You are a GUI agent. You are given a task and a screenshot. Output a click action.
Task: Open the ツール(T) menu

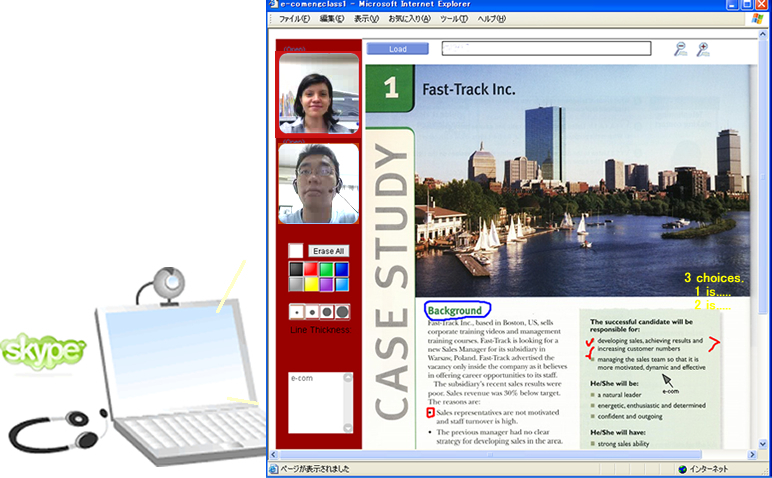pos(453,19)
